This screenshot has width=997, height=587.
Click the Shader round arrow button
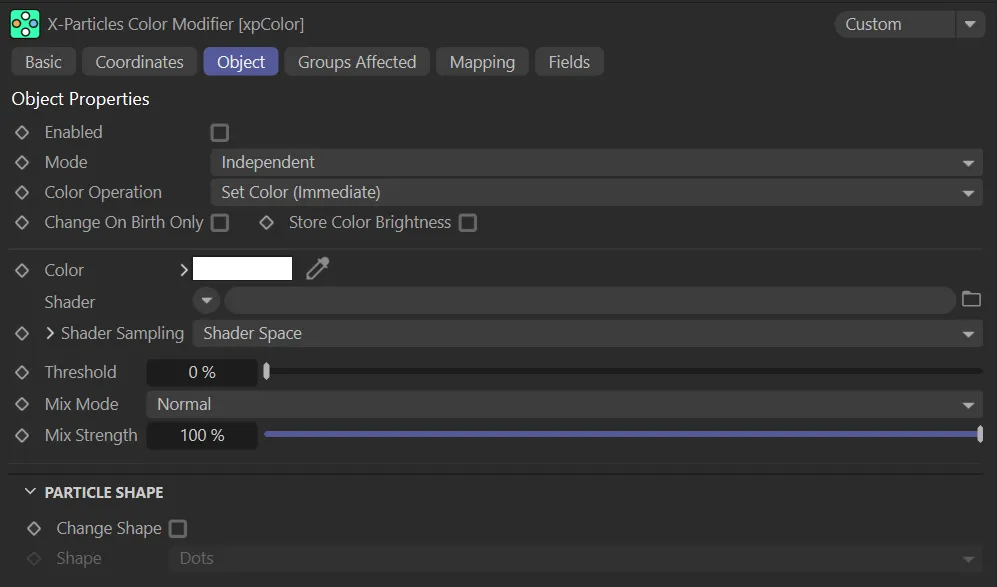tap(206, 300)
